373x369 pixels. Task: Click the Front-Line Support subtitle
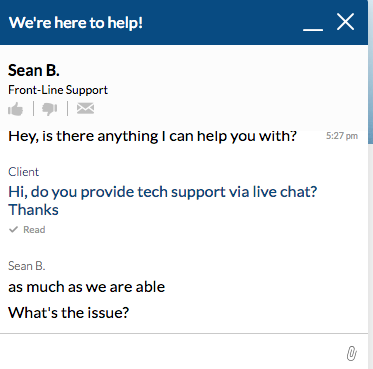[58, 90]
